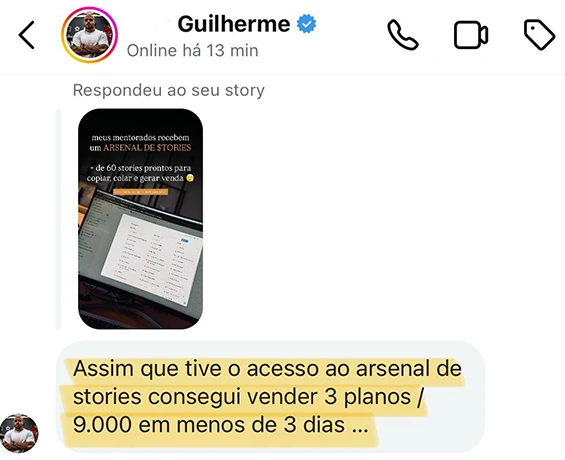
Task: Click the "Online há 13 min" status text
Action: coord(192,50)
